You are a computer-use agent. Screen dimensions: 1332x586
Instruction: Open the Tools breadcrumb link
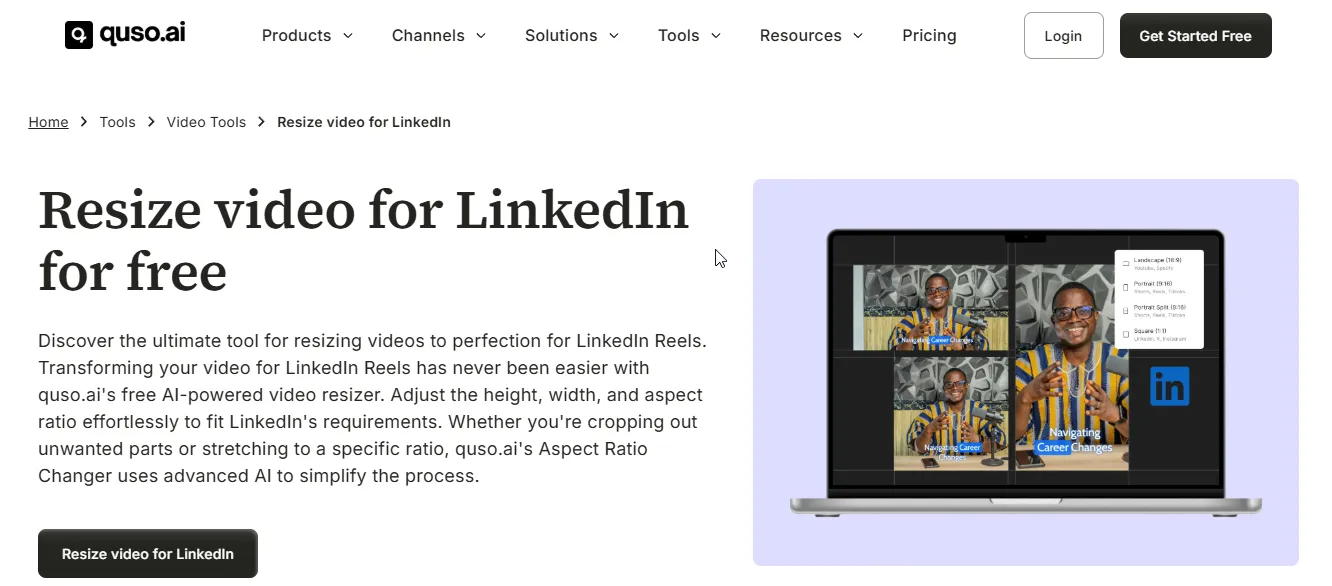point(117,122)
